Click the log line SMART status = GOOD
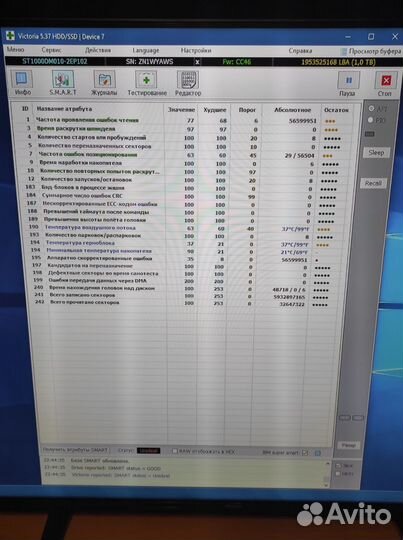 point(116,468)
